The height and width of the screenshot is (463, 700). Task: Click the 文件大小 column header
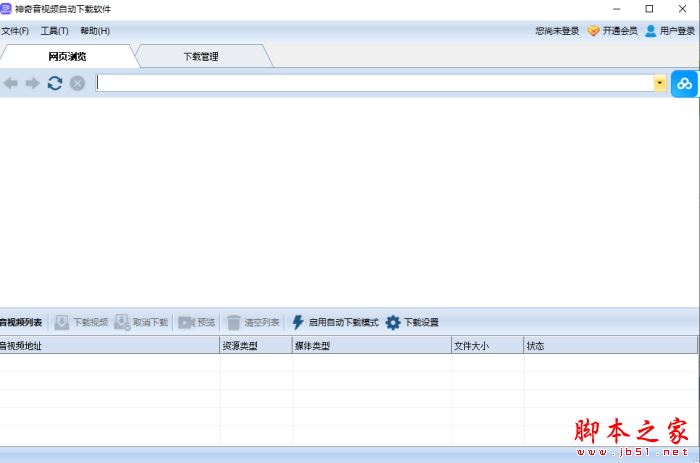(488, 346)
